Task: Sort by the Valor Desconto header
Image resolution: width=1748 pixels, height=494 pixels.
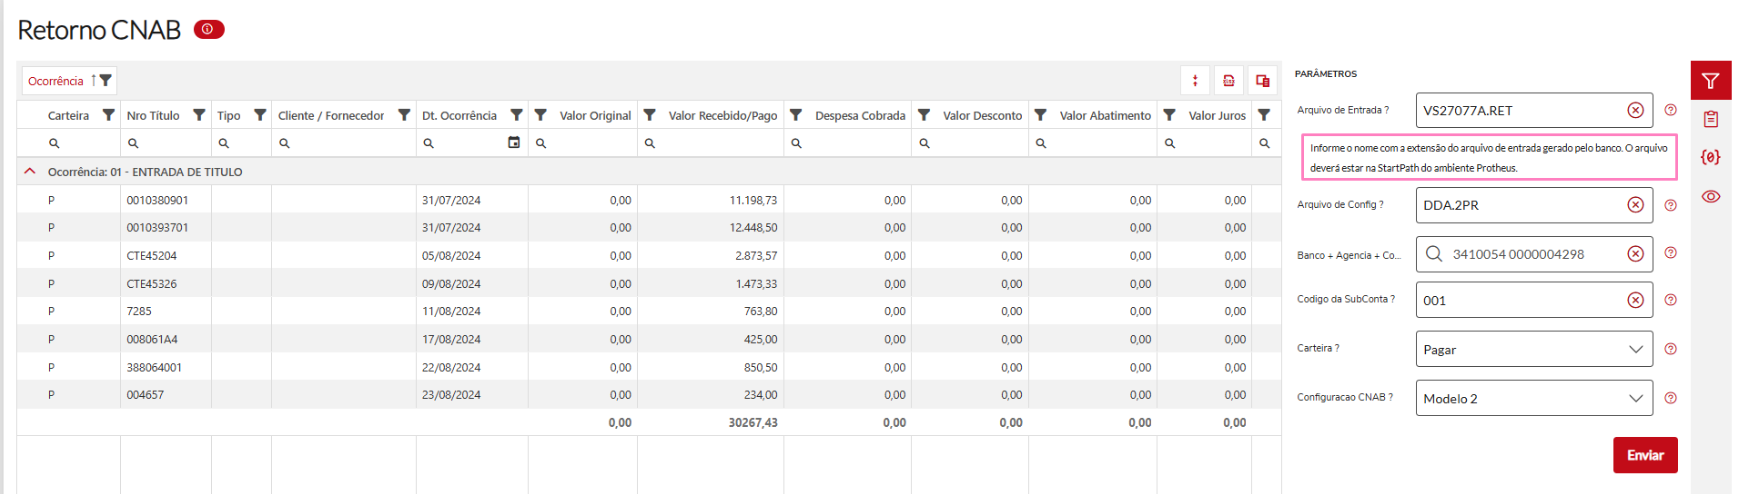Action: pos(982,116)
